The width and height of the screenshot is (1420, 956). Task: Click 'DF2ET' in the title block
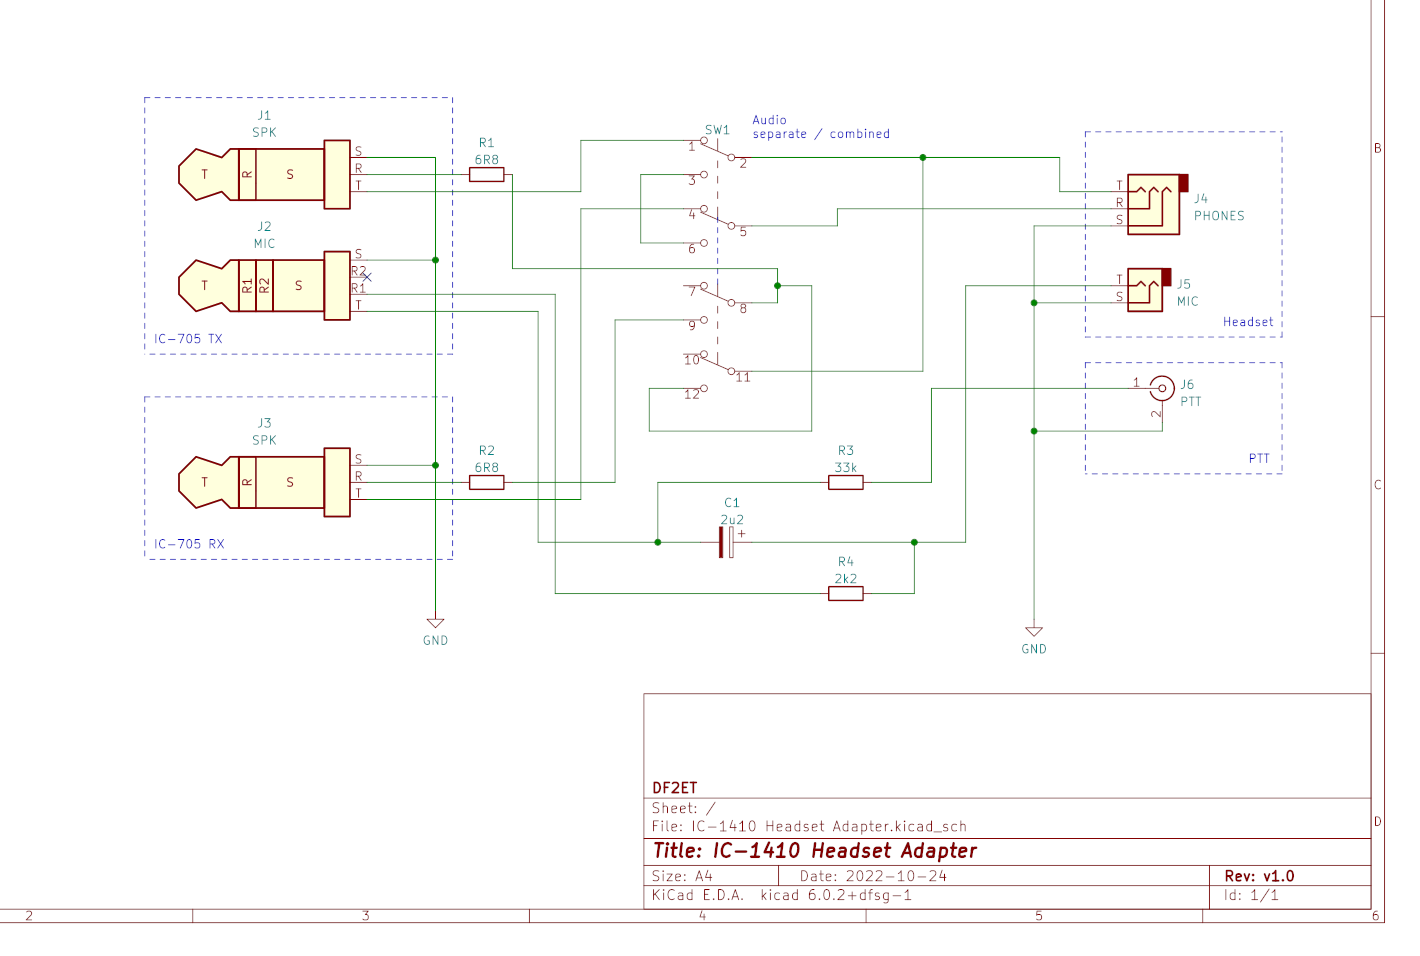tap(675, 788)
